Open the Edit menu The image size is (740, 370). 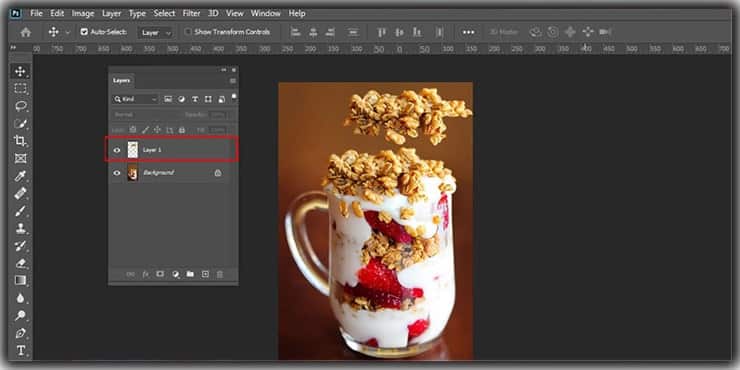click(57, 13)
